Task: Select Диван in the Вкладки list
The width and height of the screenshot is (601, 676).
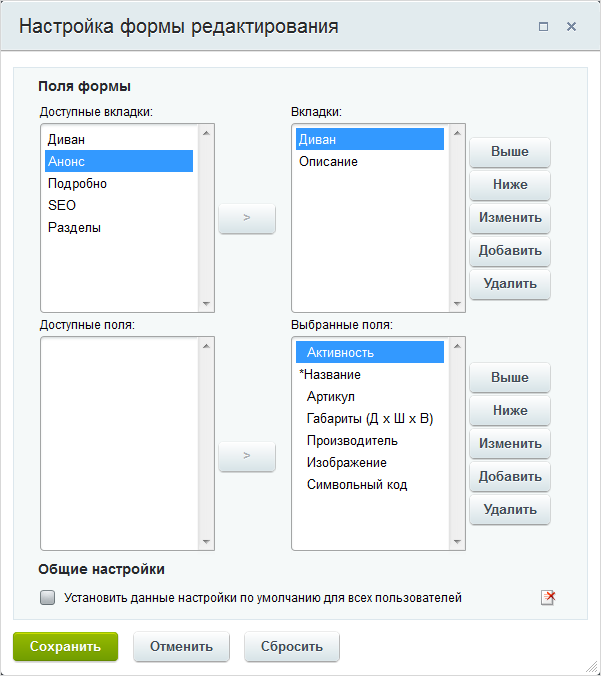Action: click(x=370, y=139)
